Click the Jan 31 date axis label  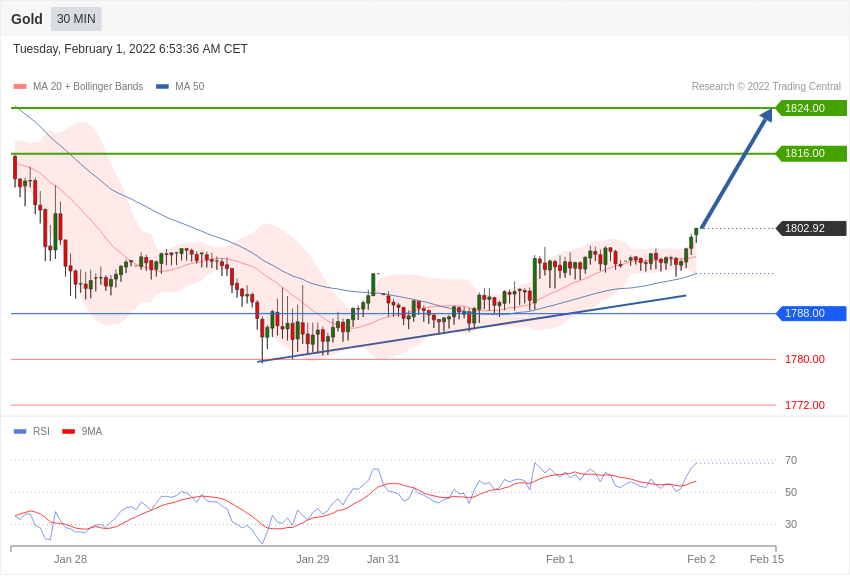point(383,559)
